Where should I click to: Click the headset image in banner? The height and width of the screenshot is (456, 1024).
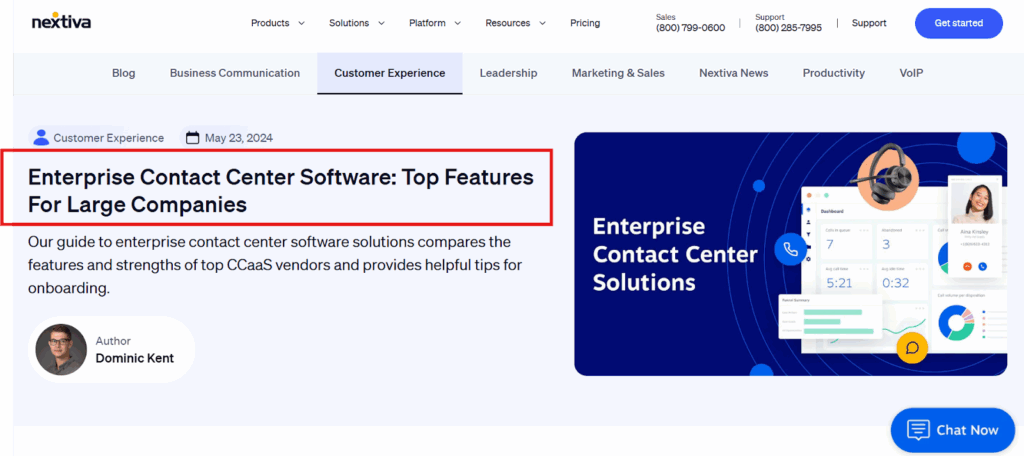click(888, 176)
